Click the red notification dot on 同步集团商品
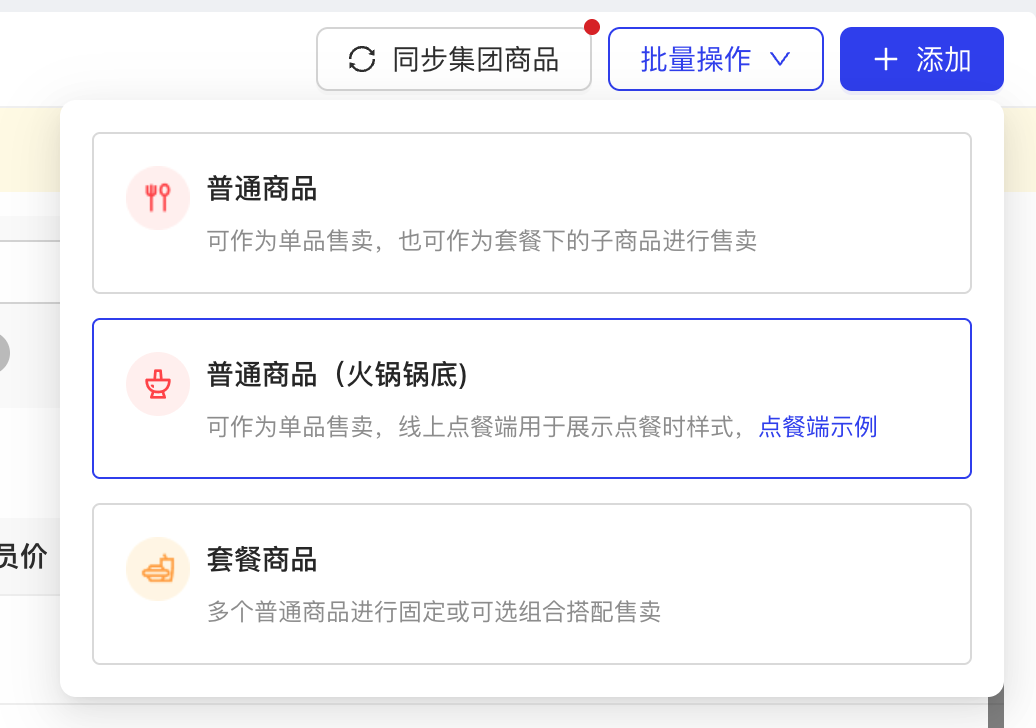Viewport: 1036px width, 728px height. [592, 27]
